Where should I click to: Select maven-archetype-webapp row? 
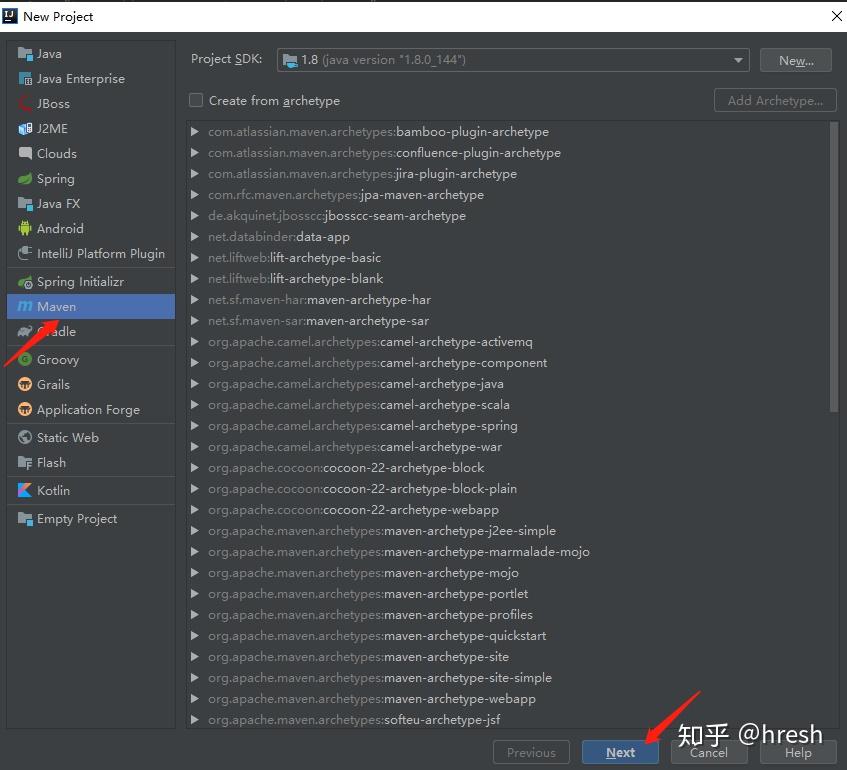point(510,699)
